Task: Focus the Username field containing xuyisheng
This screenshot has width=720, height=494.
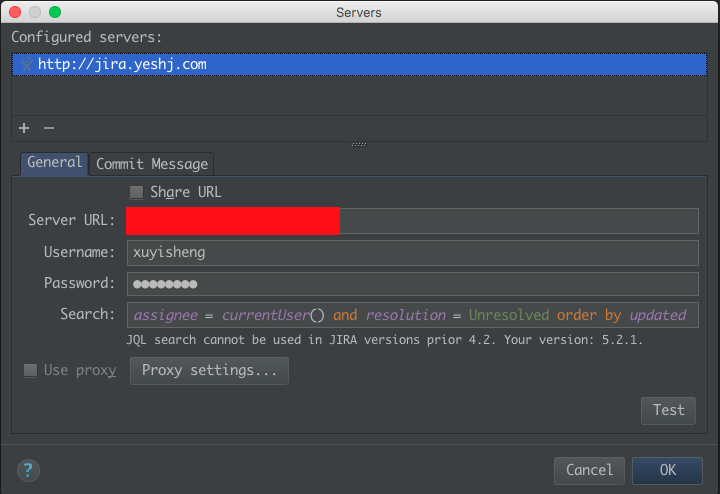Action: pyautogui.click(x=412, y=253)
